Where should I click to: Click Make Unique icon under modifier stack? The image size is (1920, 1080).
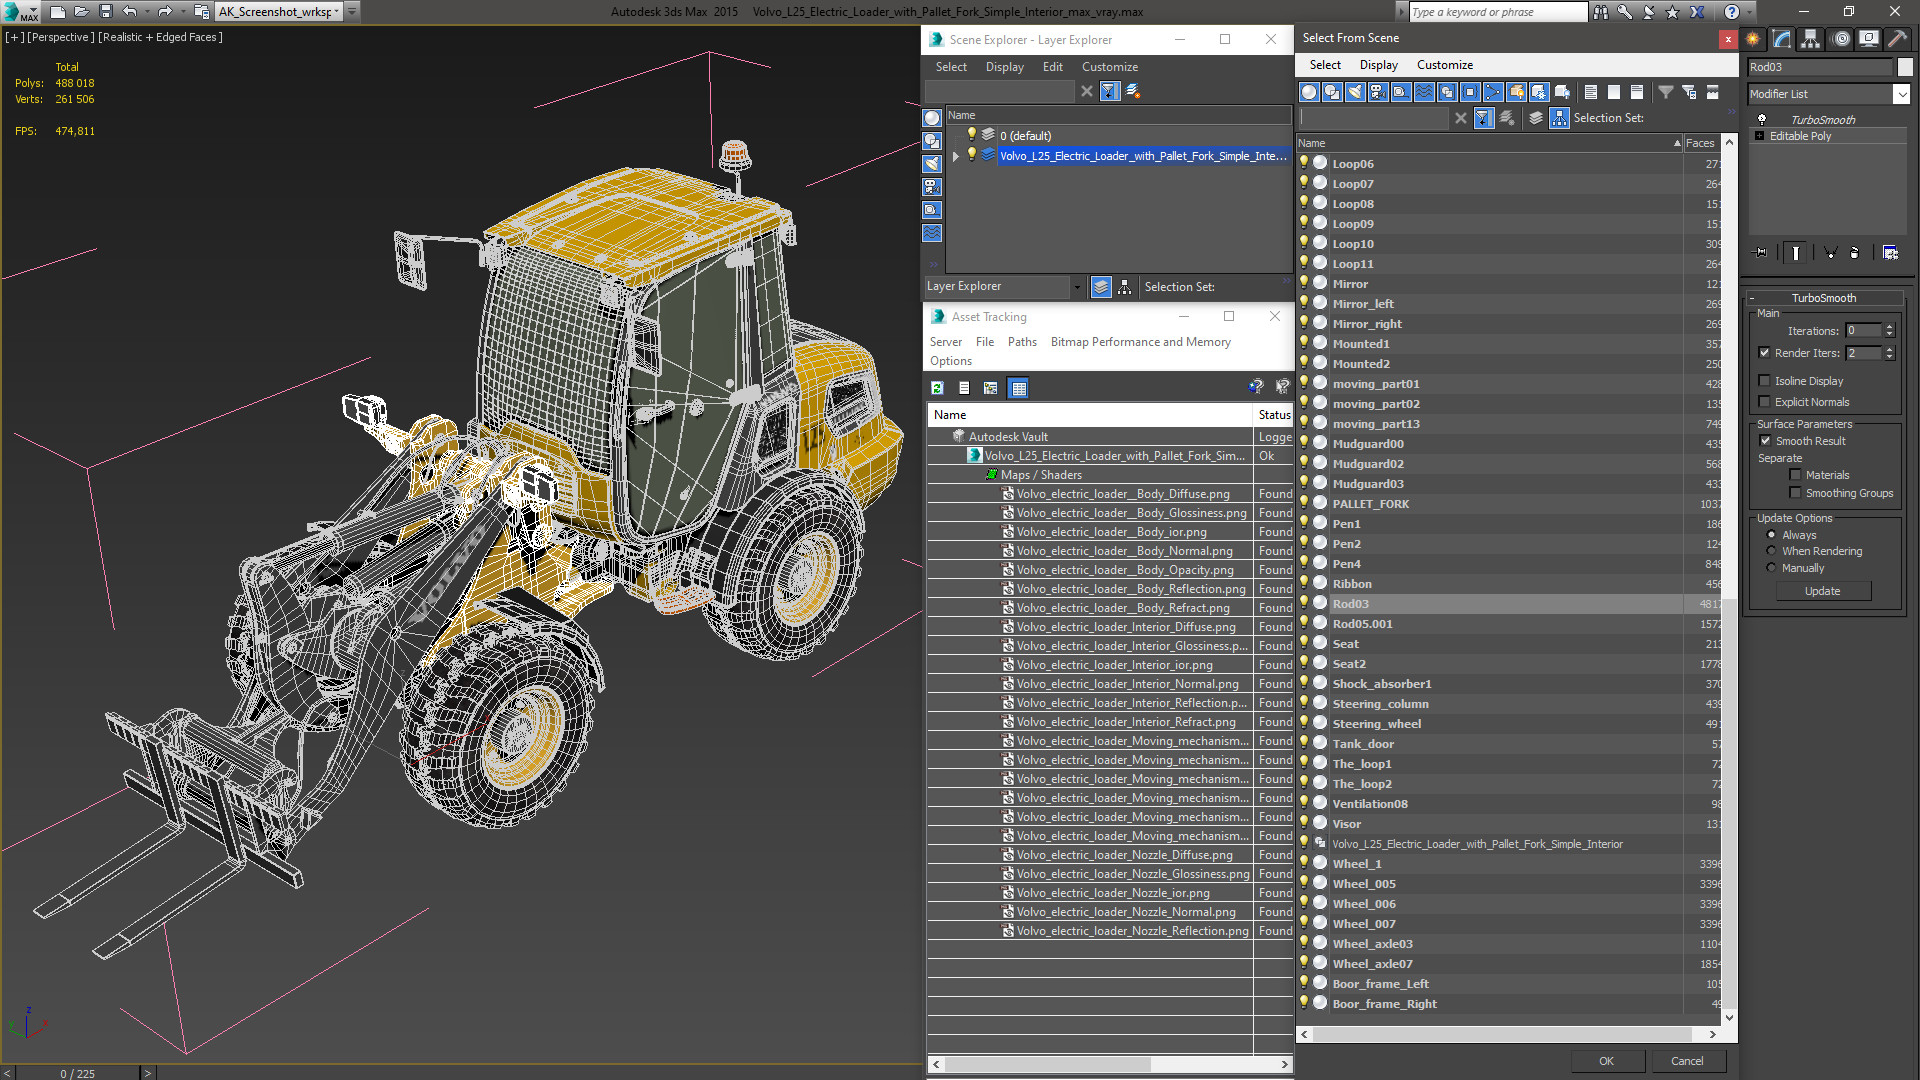[1831, 253]
